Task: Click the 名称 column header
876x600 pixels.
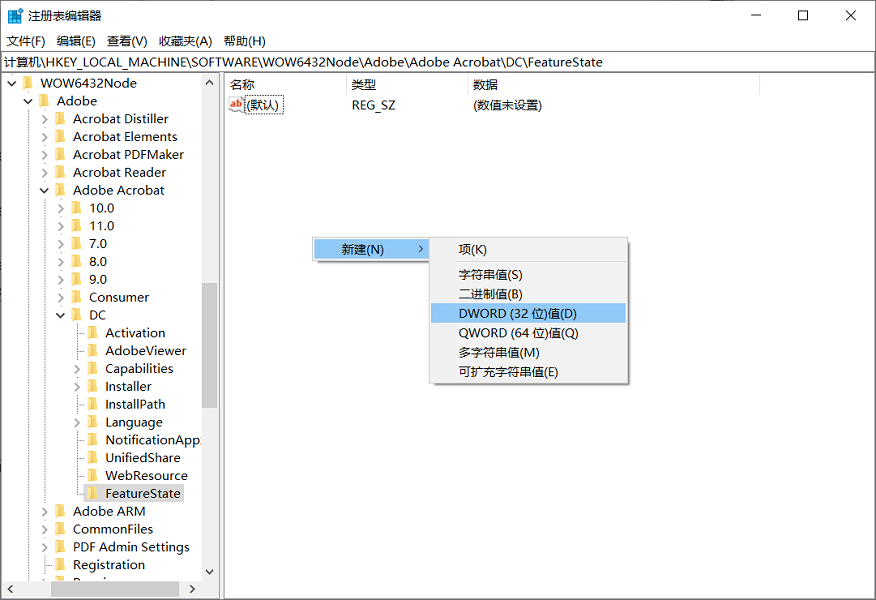Action: click(285, 85)
